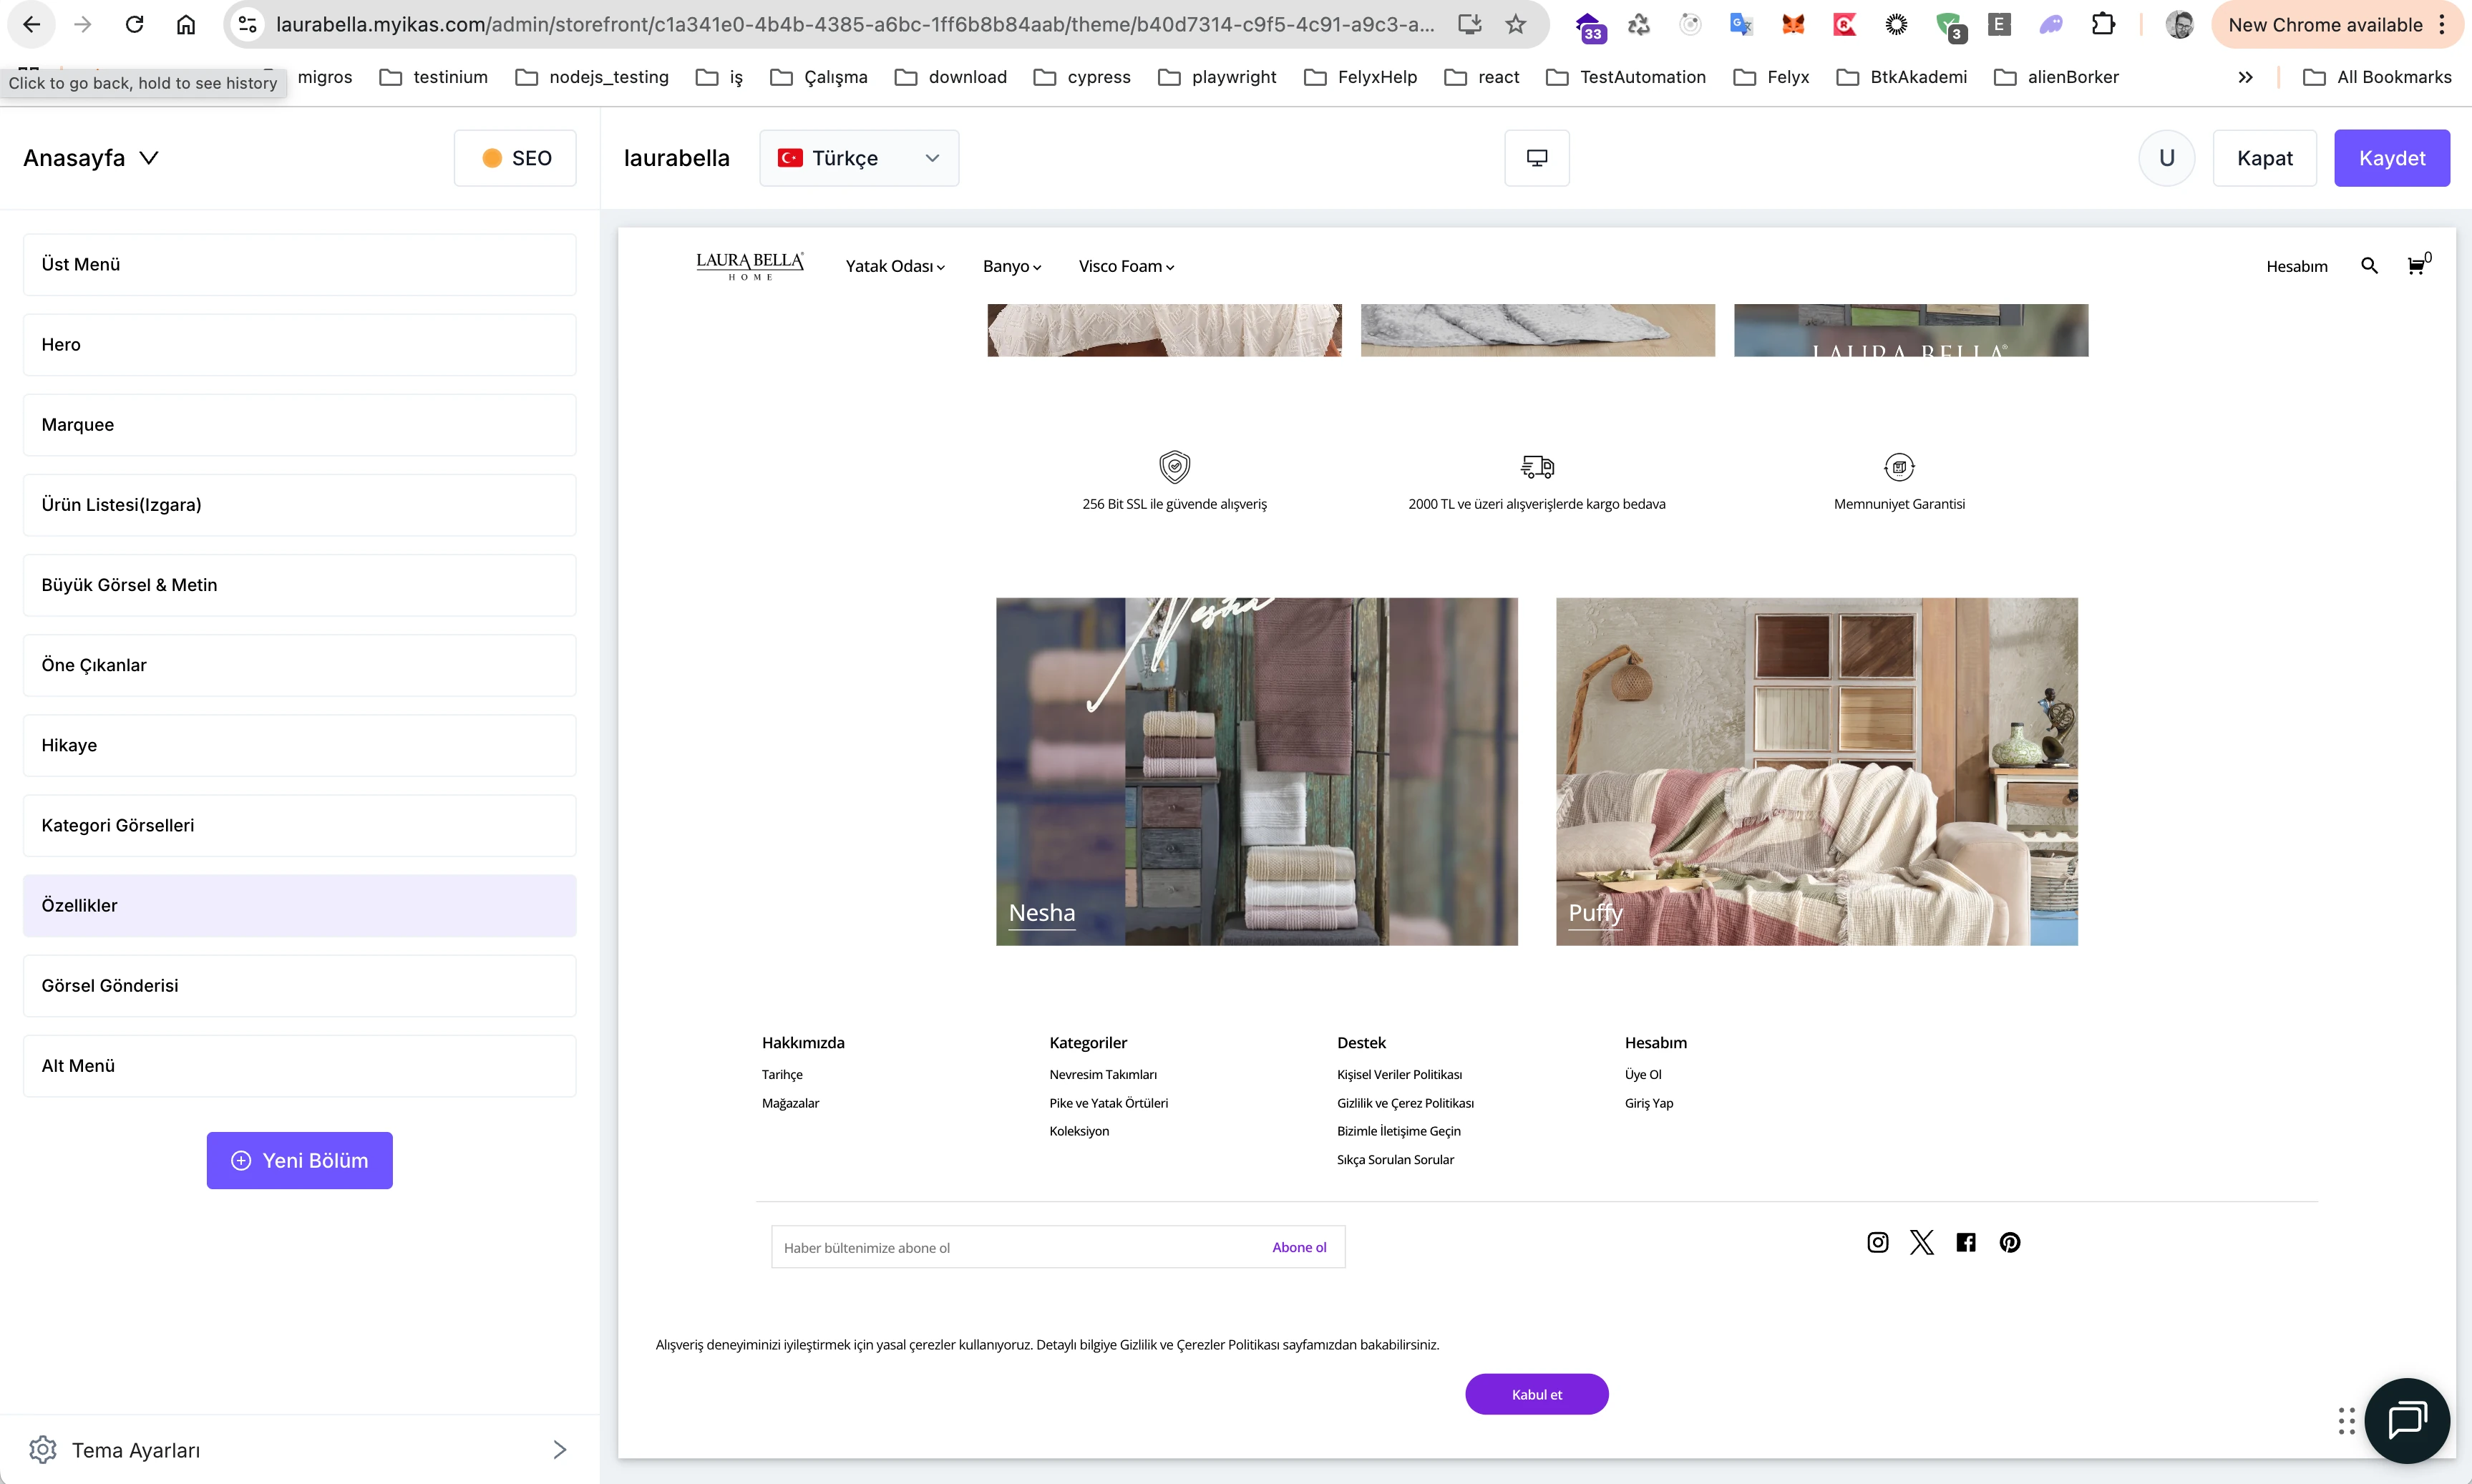Click the shopping cart icon
Viewport: 2472px width, 1484px height.
(x=2415, y=266)
